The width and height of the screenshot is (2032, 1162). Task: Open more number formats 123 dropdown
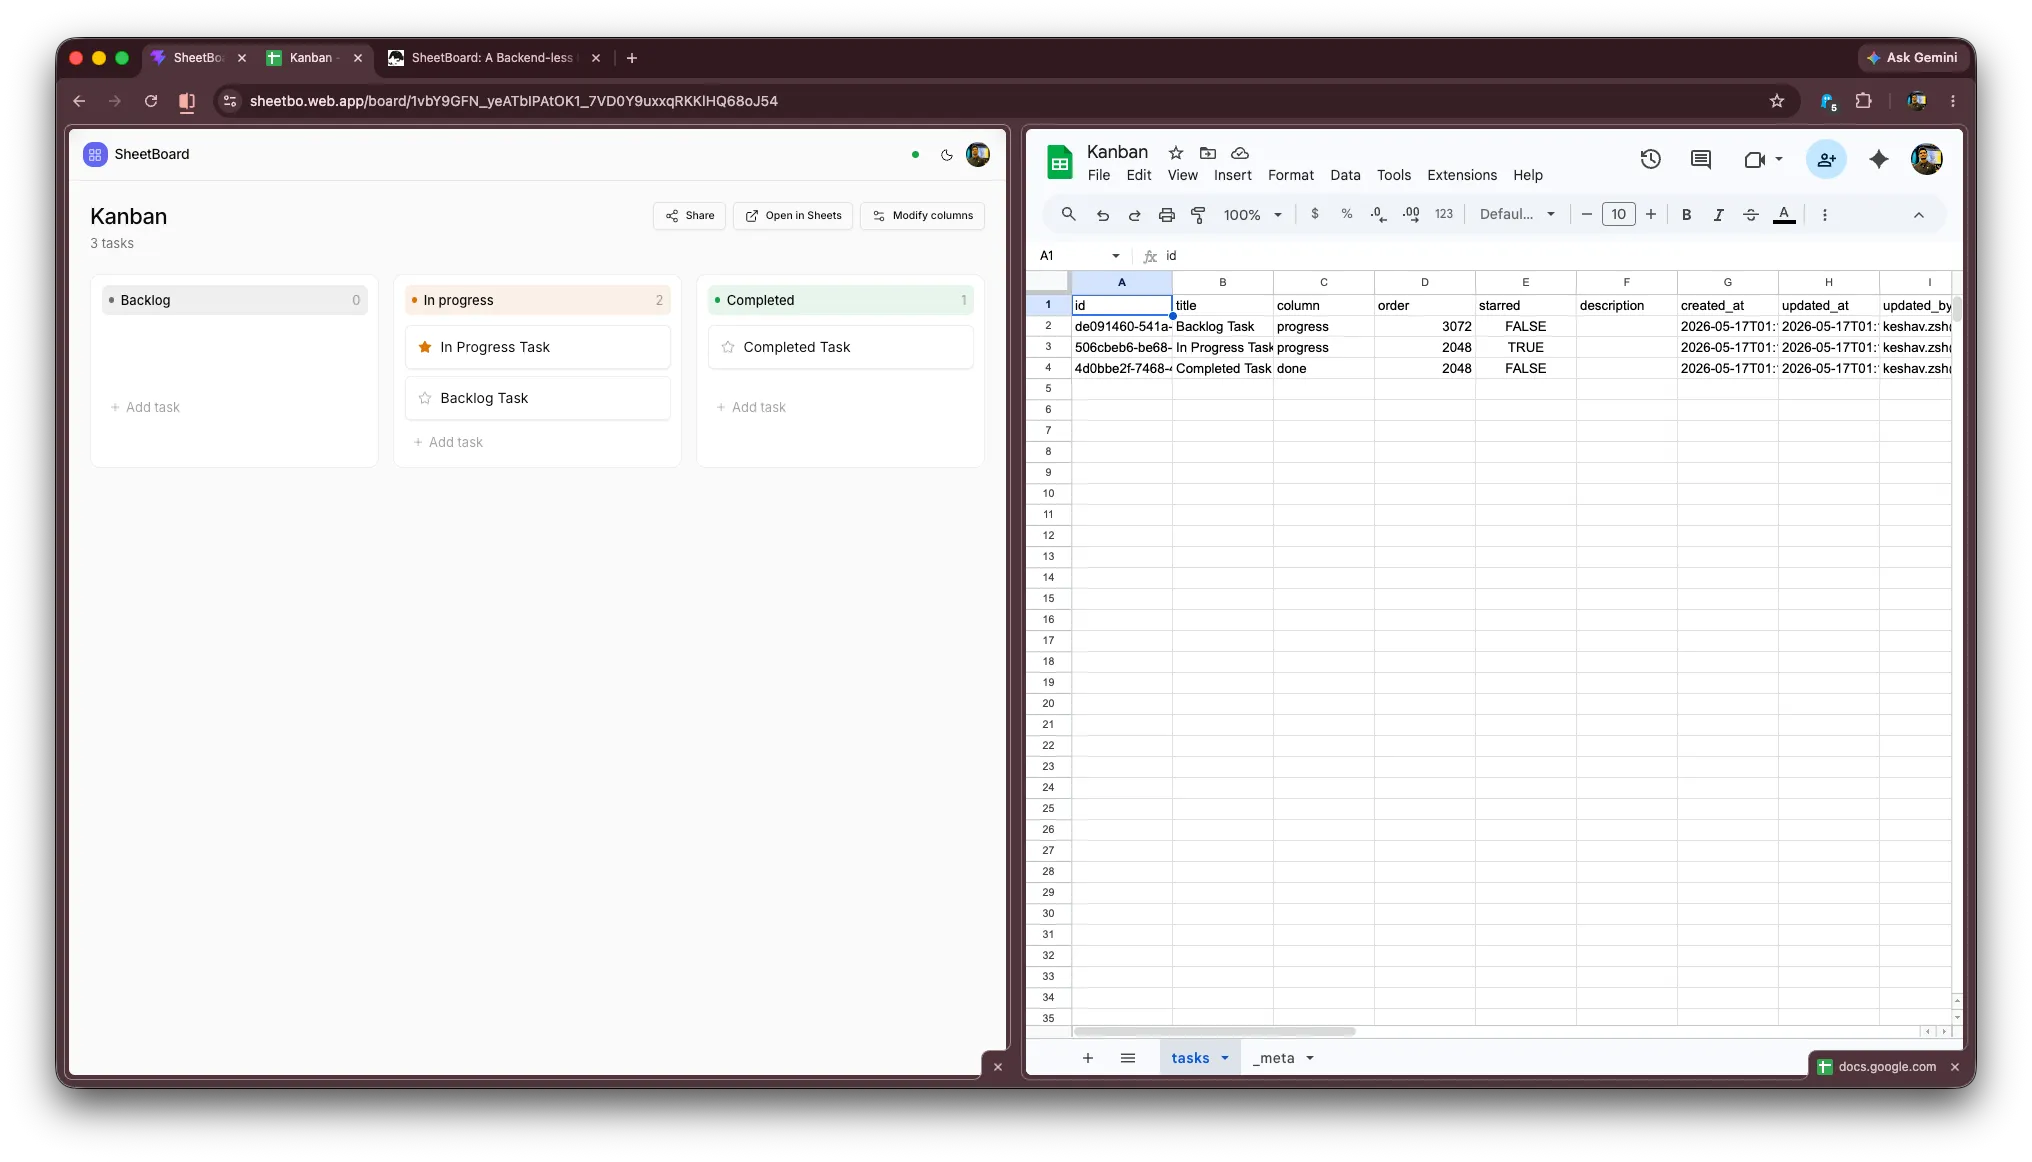[1444, 214]
